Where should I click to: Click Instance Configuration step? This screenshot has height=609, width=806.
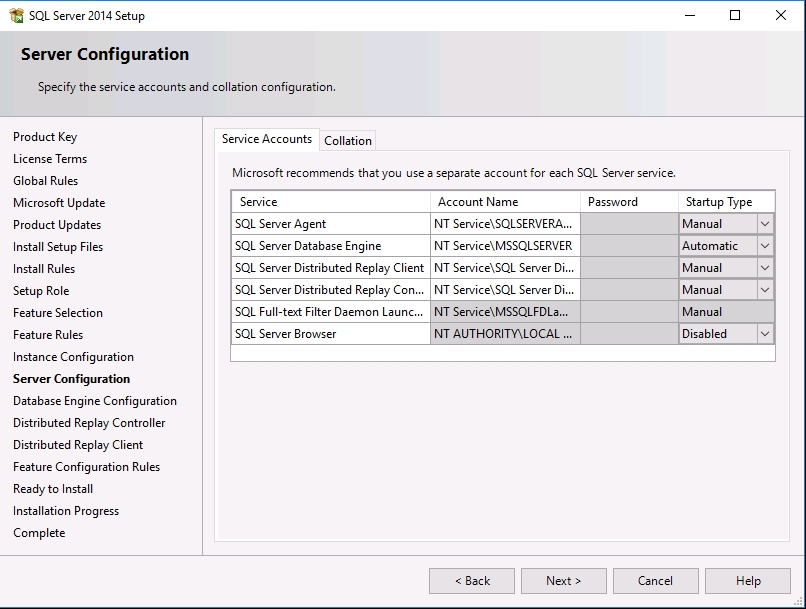coord(73,357)
